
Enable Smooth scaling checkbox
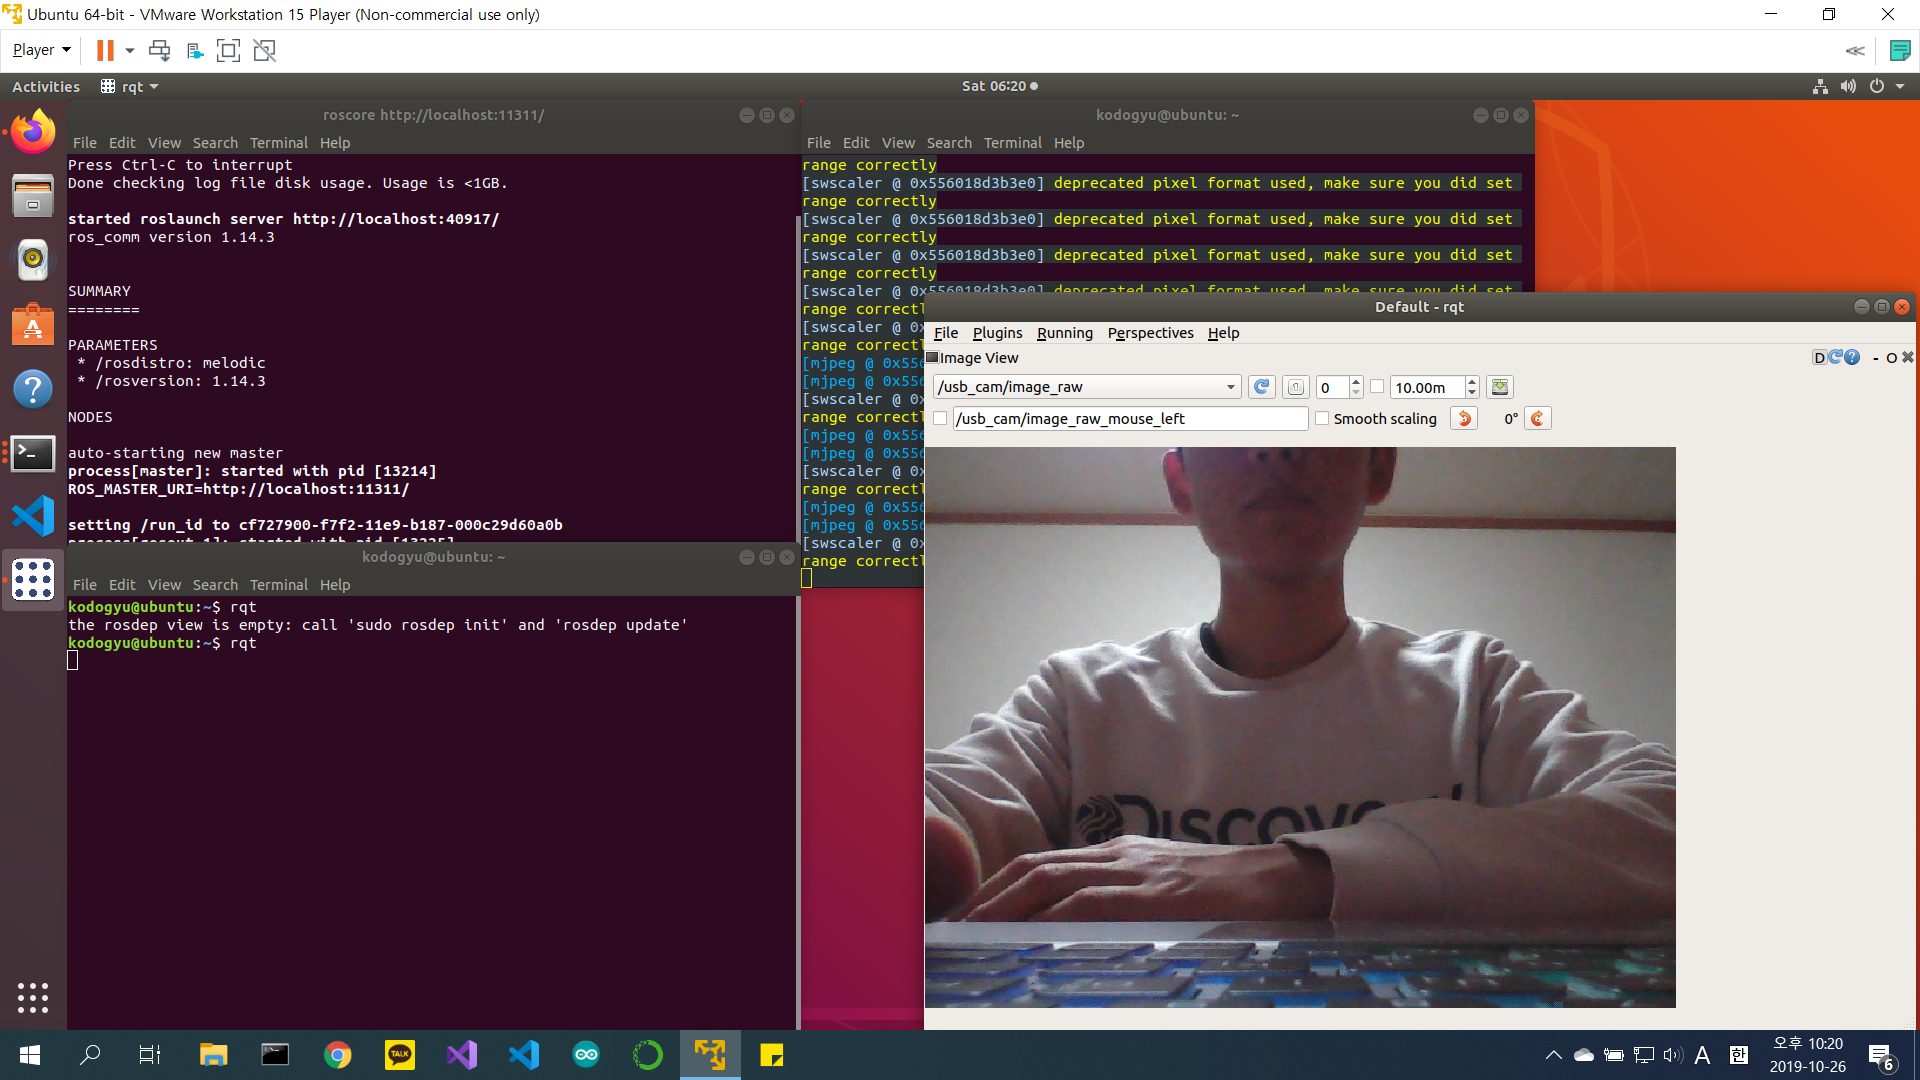click(1322, 418)
